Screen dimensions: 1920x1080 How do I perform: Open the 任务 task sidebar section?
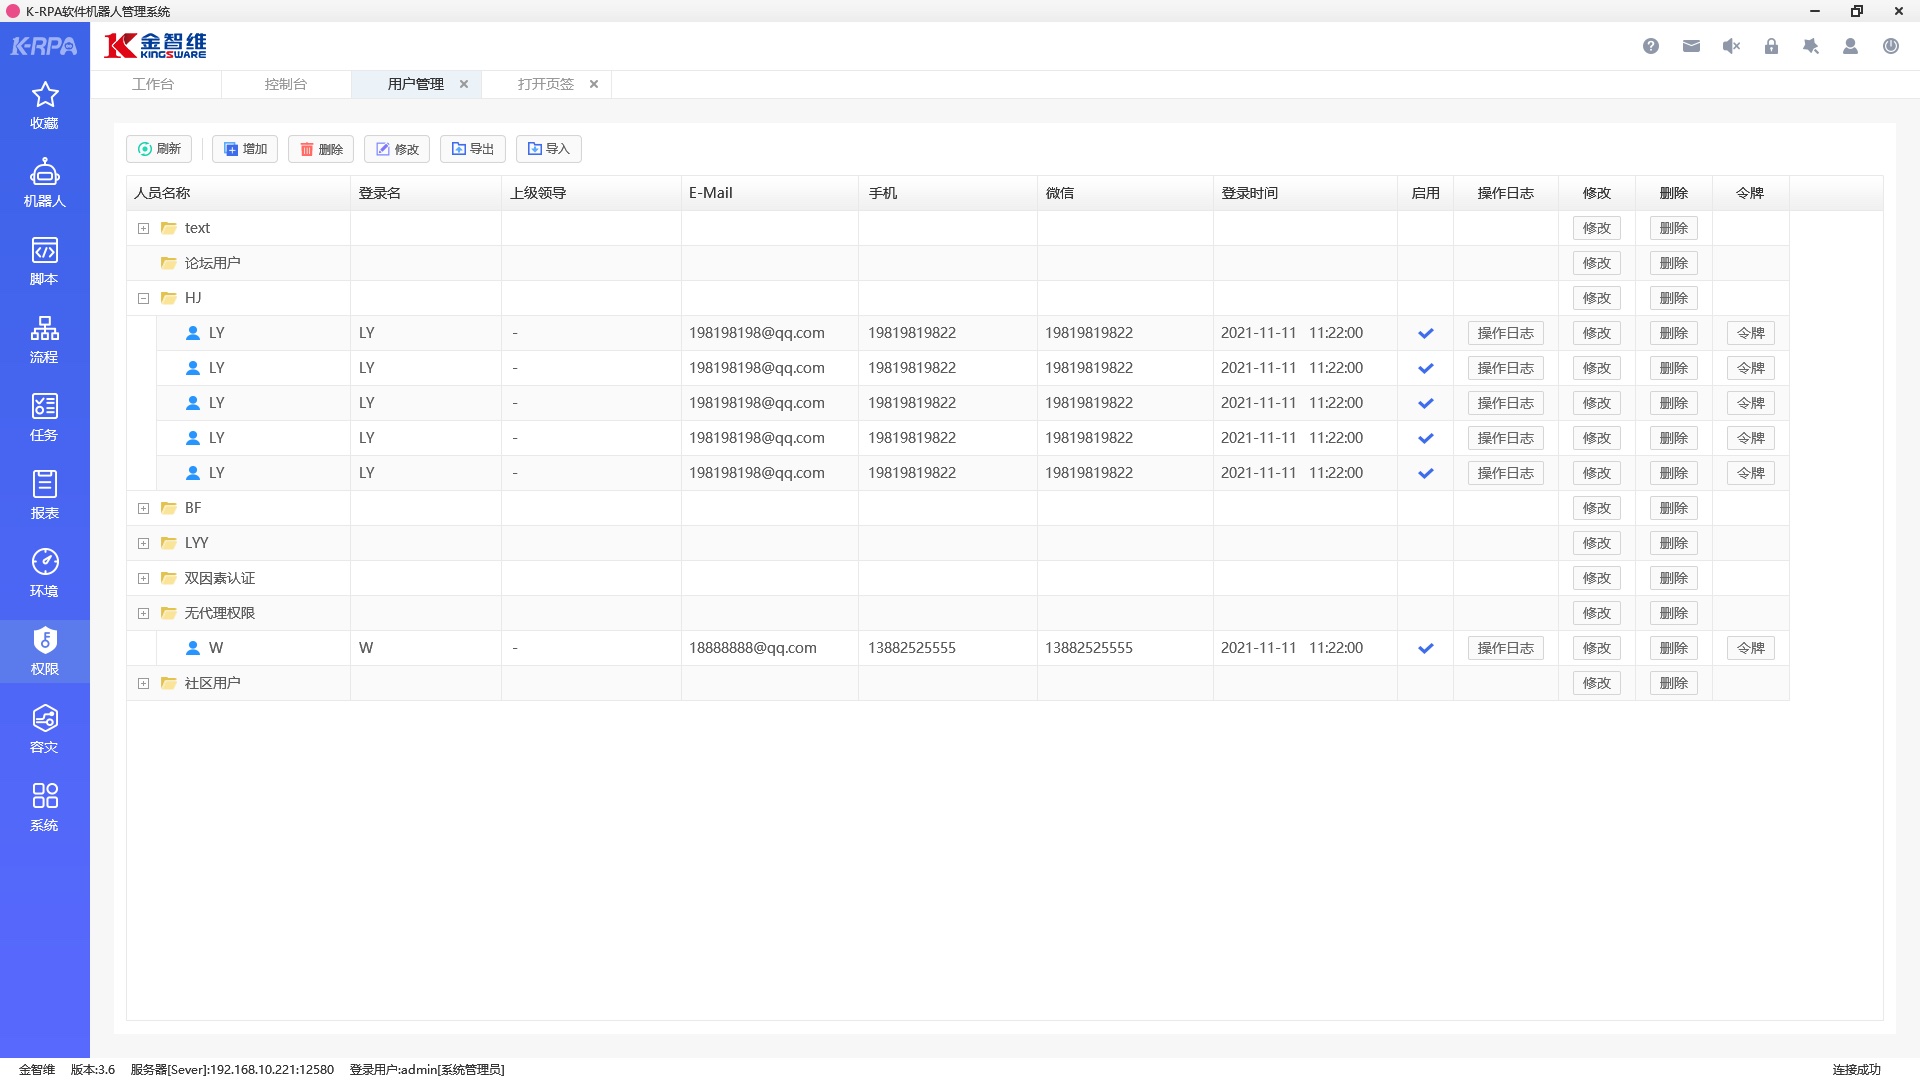[44, 418]
